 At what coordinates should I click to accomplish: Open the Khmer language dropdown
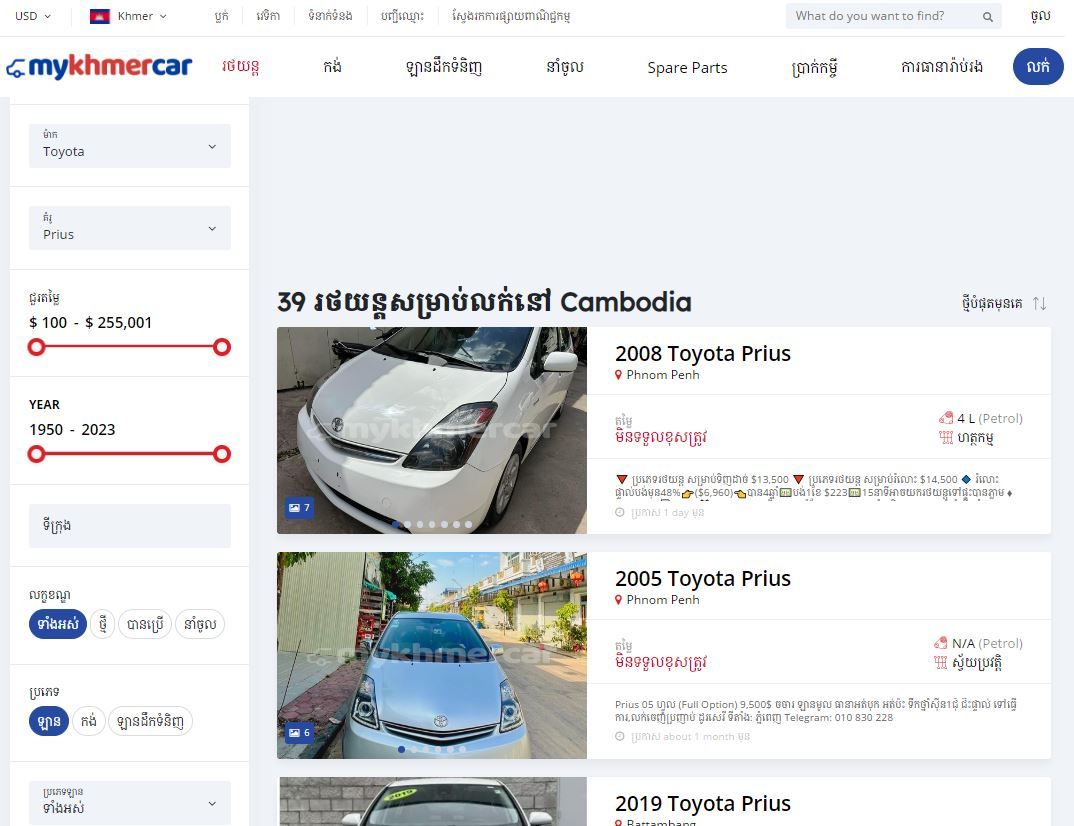click(x=129, y=16)
